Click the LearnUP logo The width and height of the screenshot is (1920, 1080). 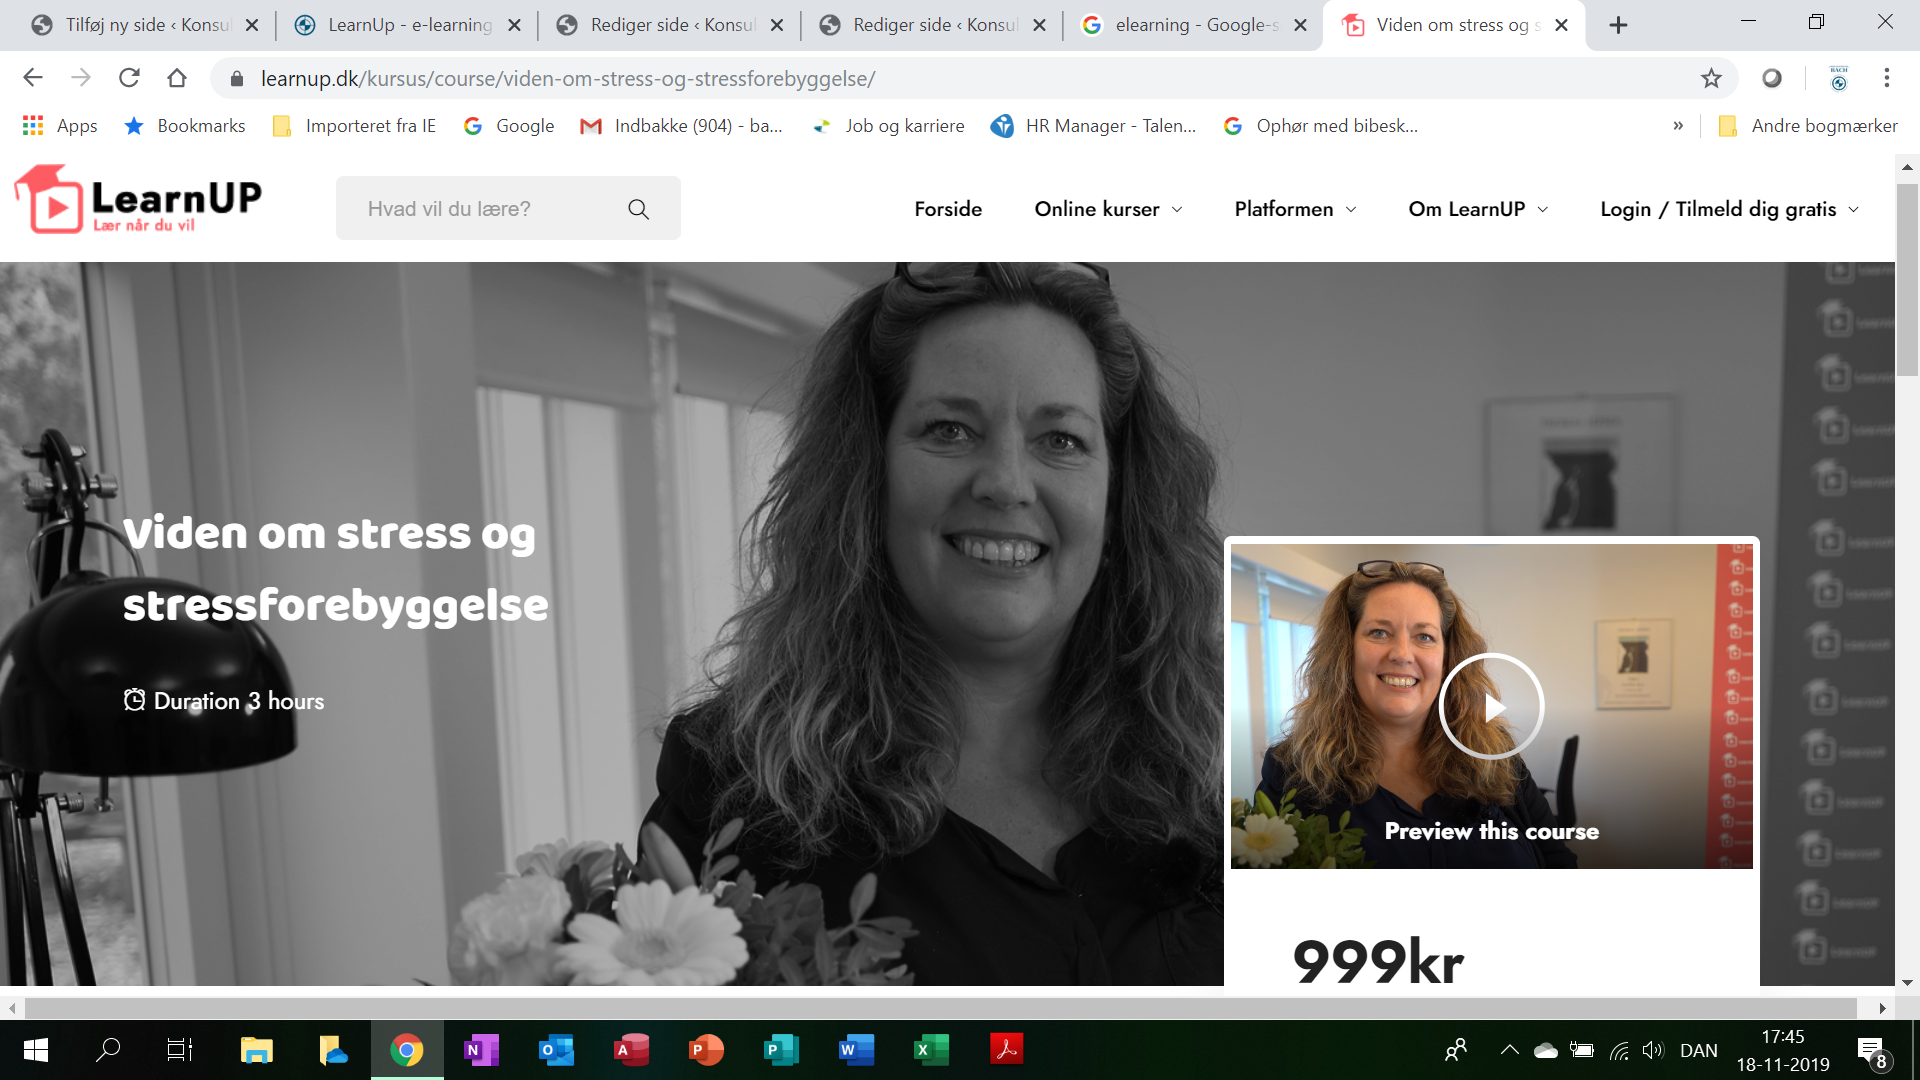click(138, 200)
